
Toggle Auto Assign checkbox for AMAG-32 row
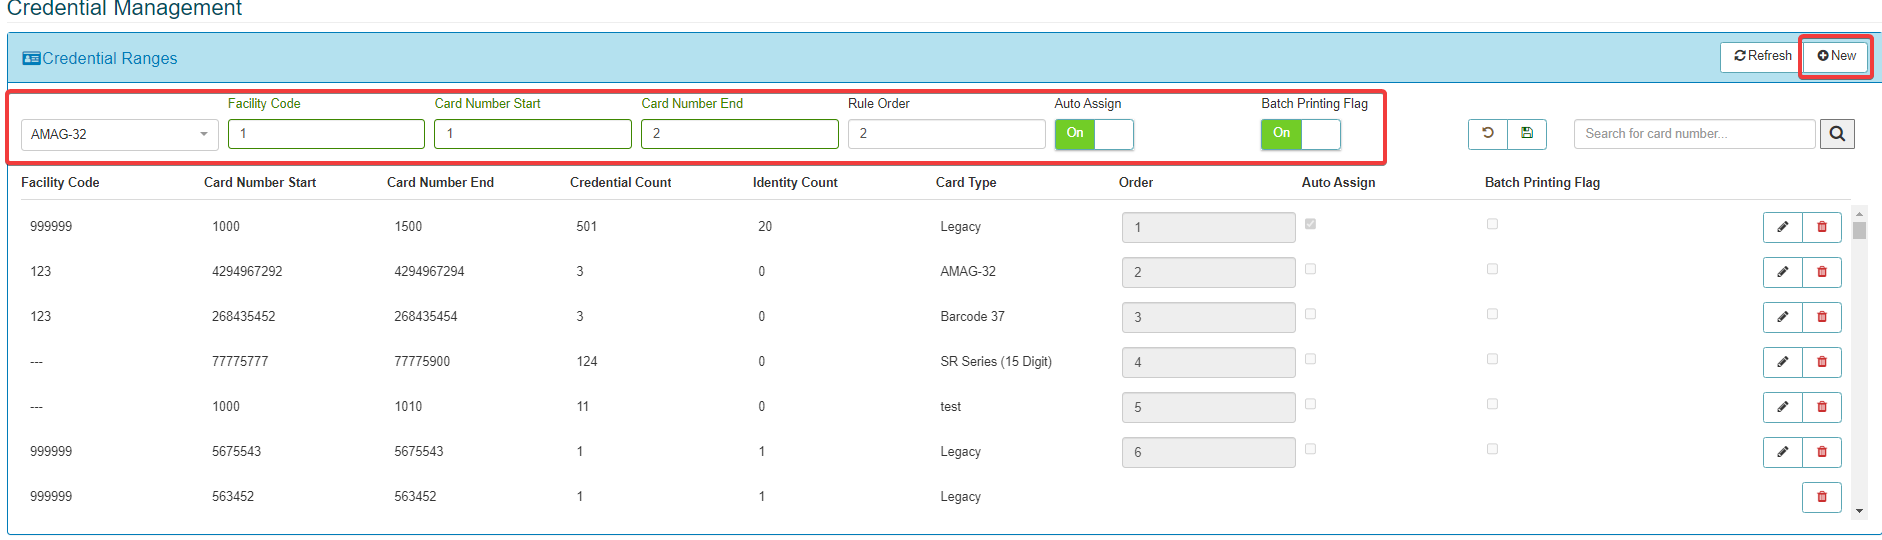click(x=1310, y=269)
